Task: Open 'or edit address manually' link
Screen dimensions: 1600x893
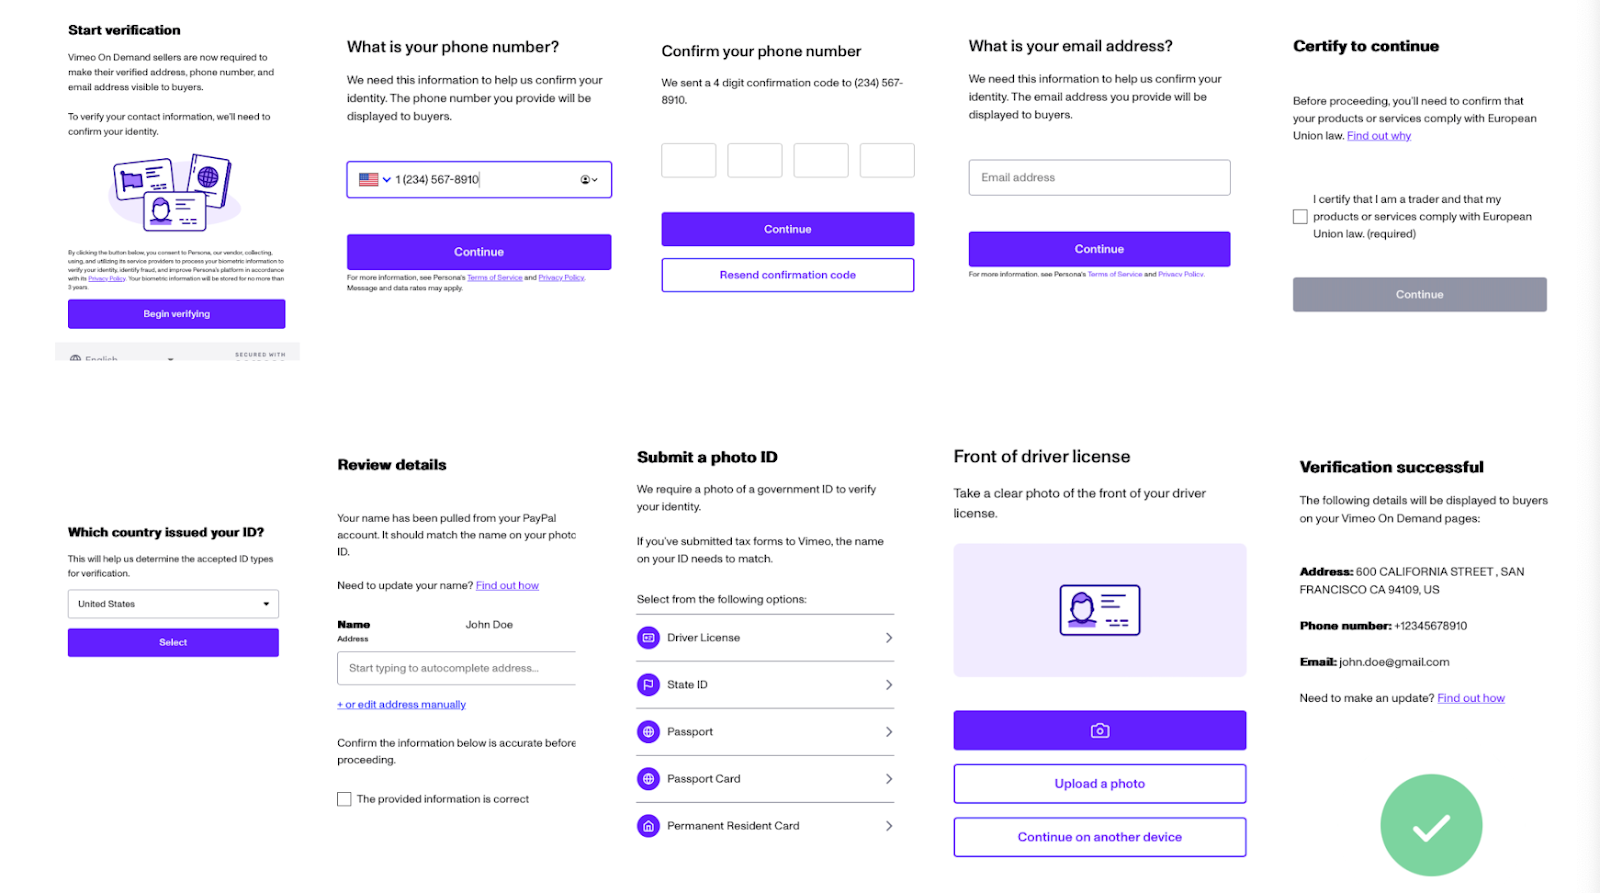Action: click(402, 705)
